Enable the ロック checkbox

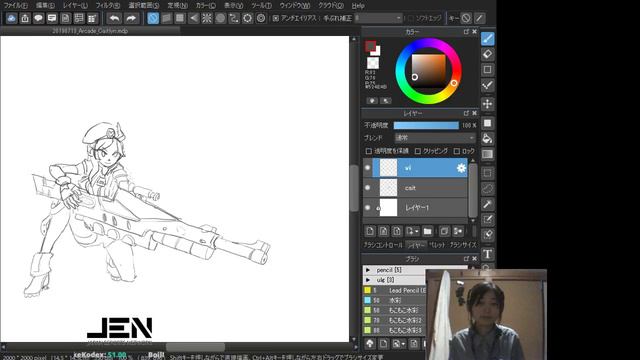coord(457,151)
